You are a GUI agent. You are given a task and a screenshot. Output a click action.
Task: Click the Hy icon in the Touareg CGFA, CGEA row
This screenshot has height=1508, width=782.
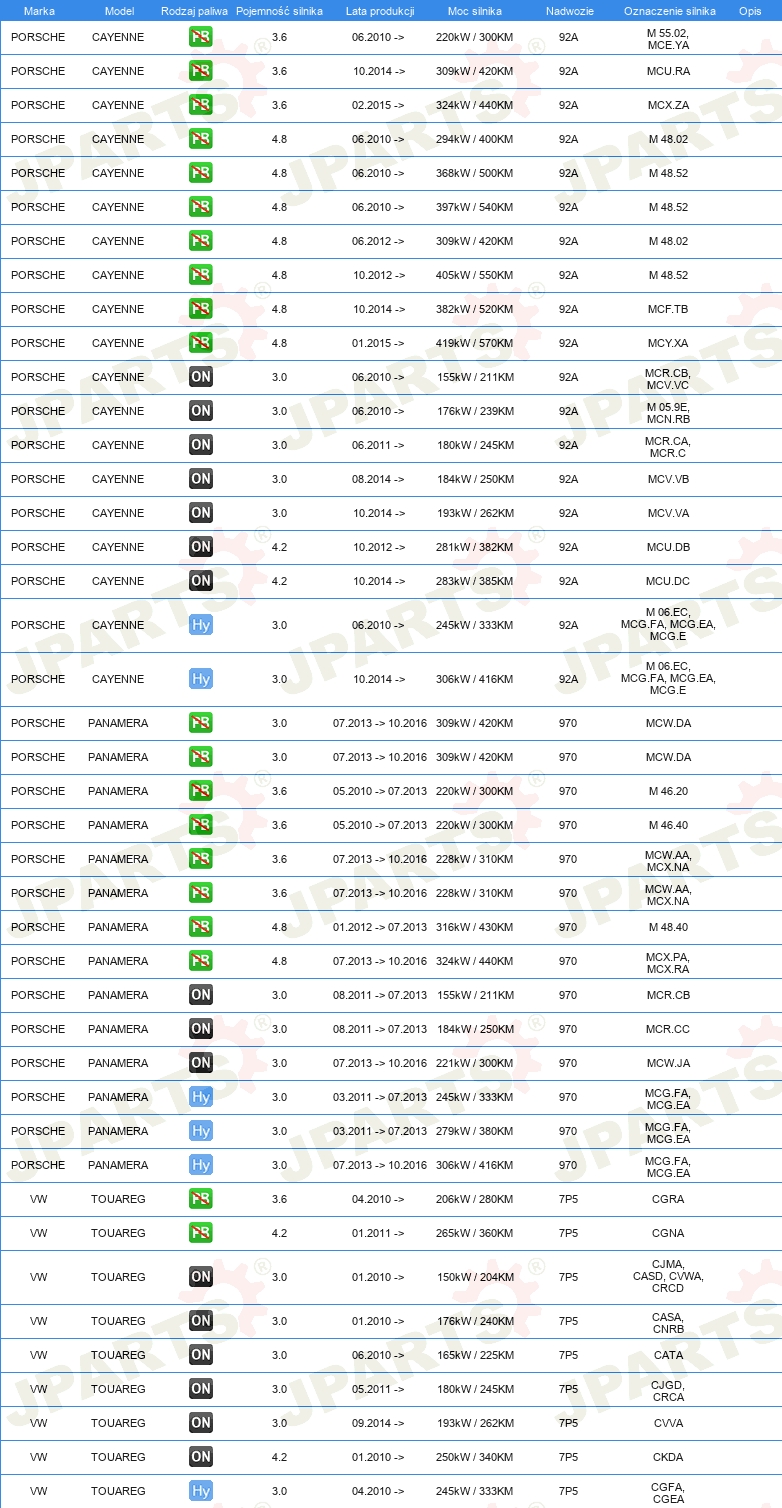coord(201,1491)
